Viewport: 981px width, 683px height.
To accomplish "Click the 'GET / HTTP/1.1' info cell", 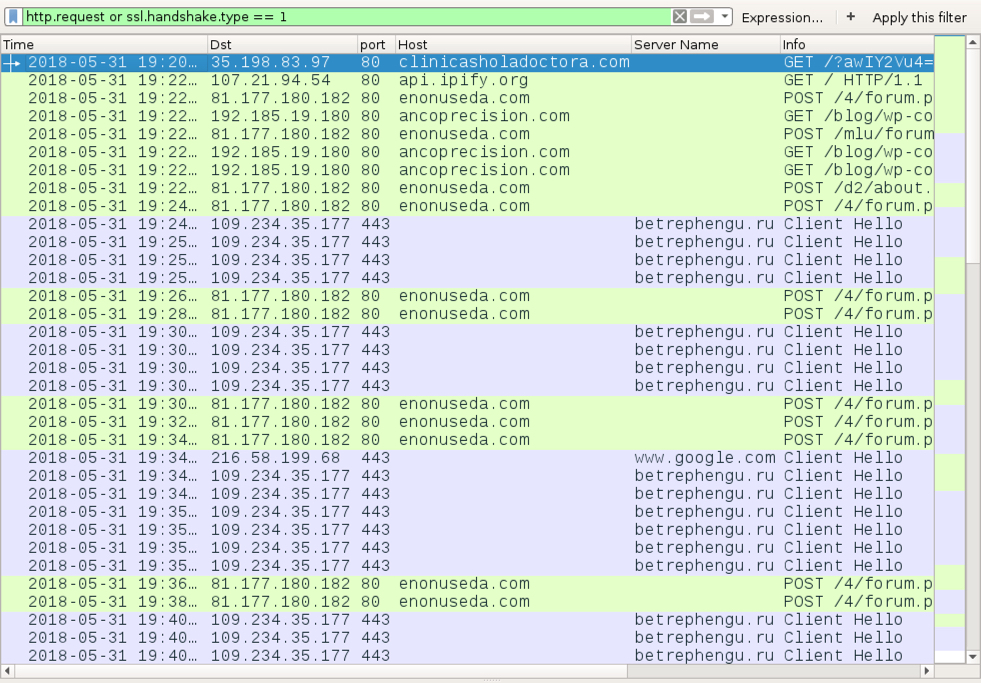I will [x=853, y=81].
